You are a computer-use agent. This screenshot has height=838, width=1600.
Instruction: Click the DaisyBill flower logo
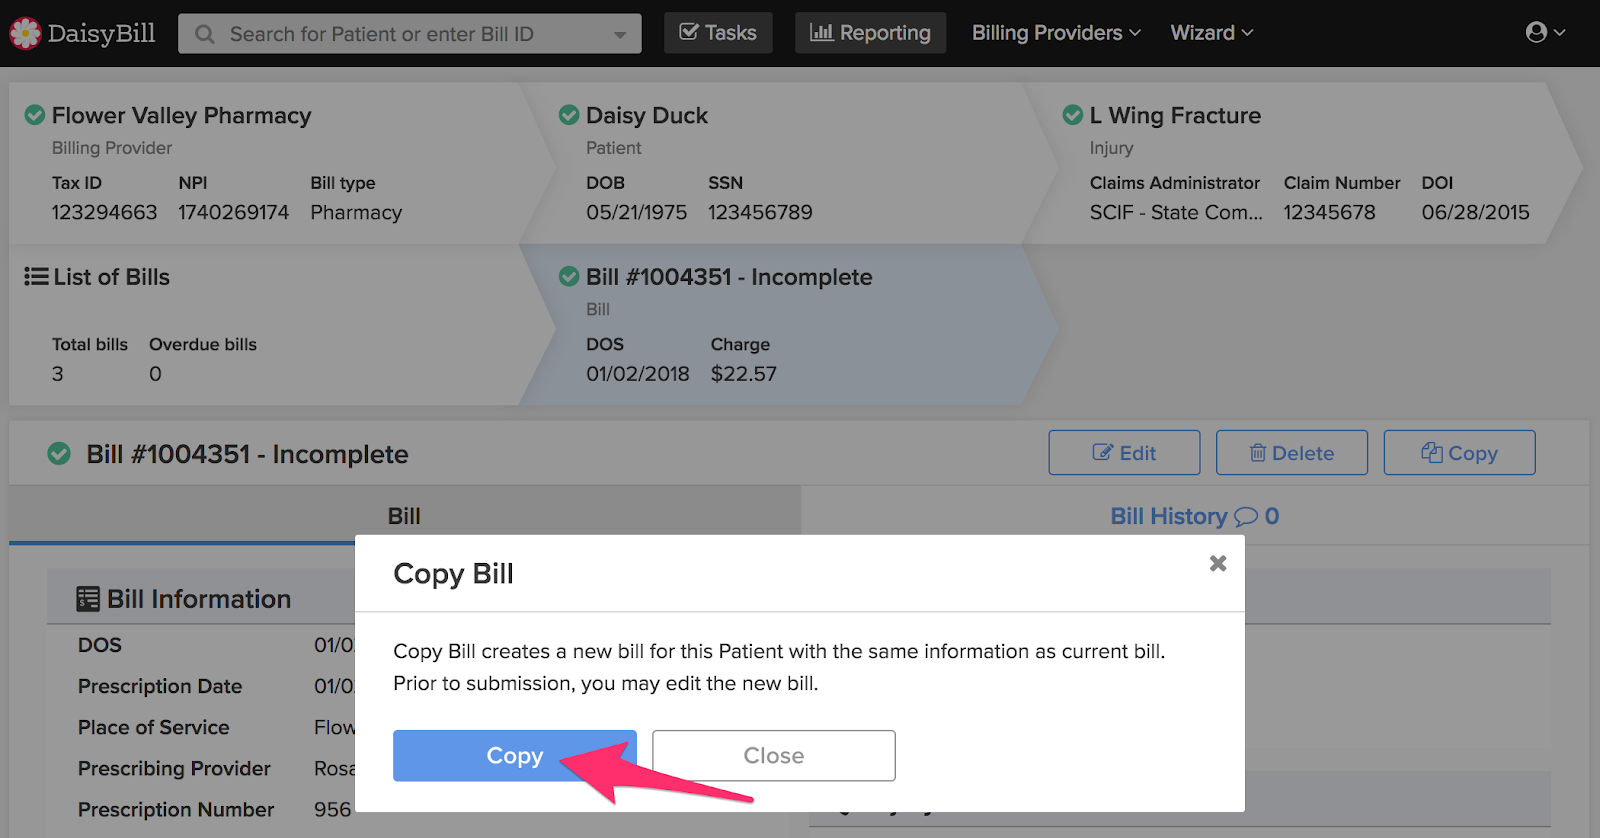pos(25,33)
